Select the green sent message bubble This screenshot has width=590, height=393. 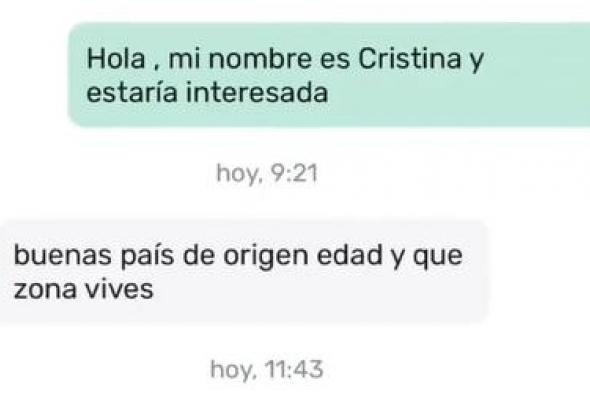[329, 75]
